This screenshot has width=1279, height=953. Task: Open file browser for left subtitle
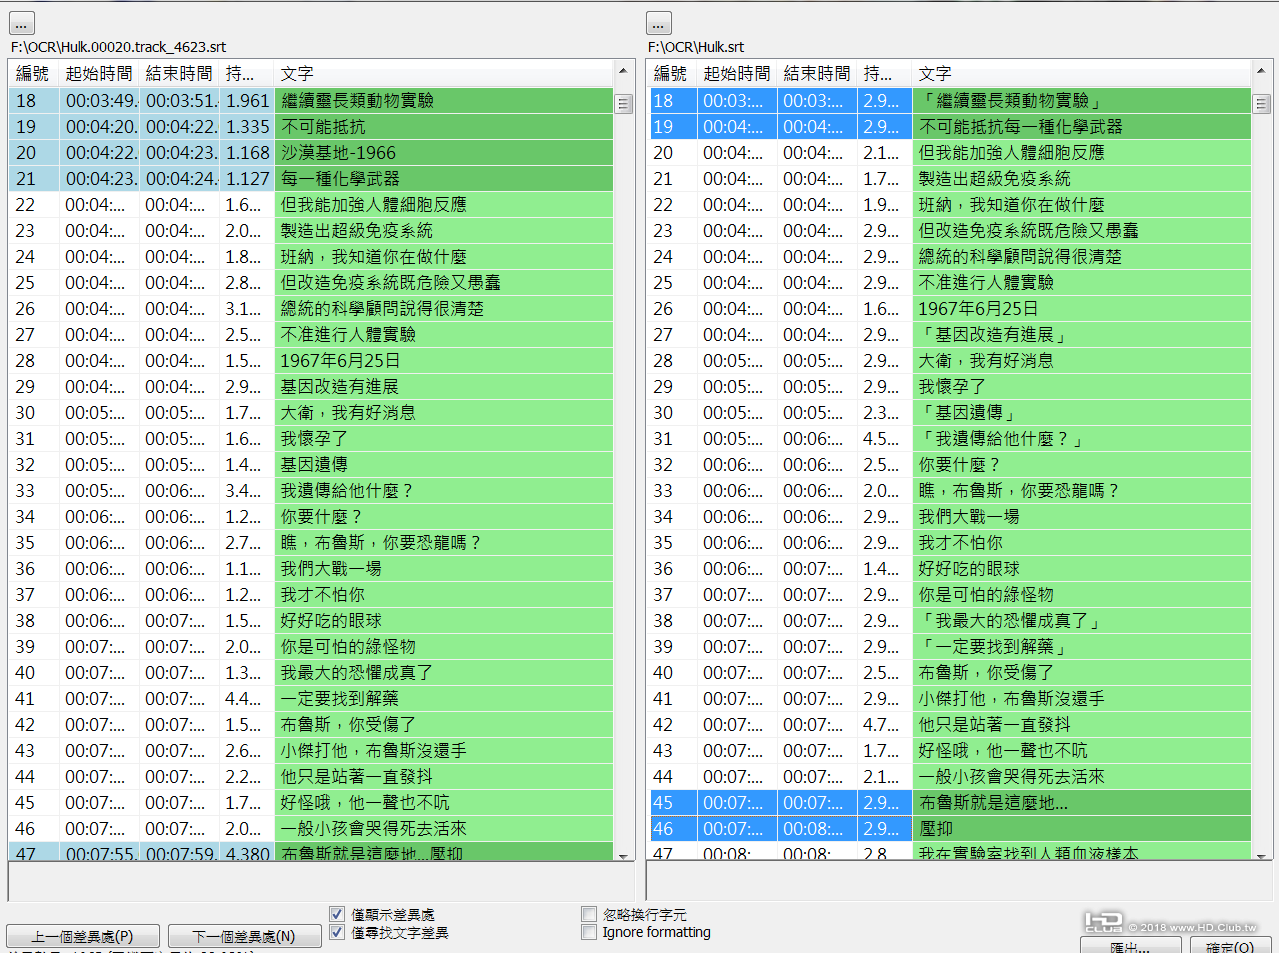point(21,23)
